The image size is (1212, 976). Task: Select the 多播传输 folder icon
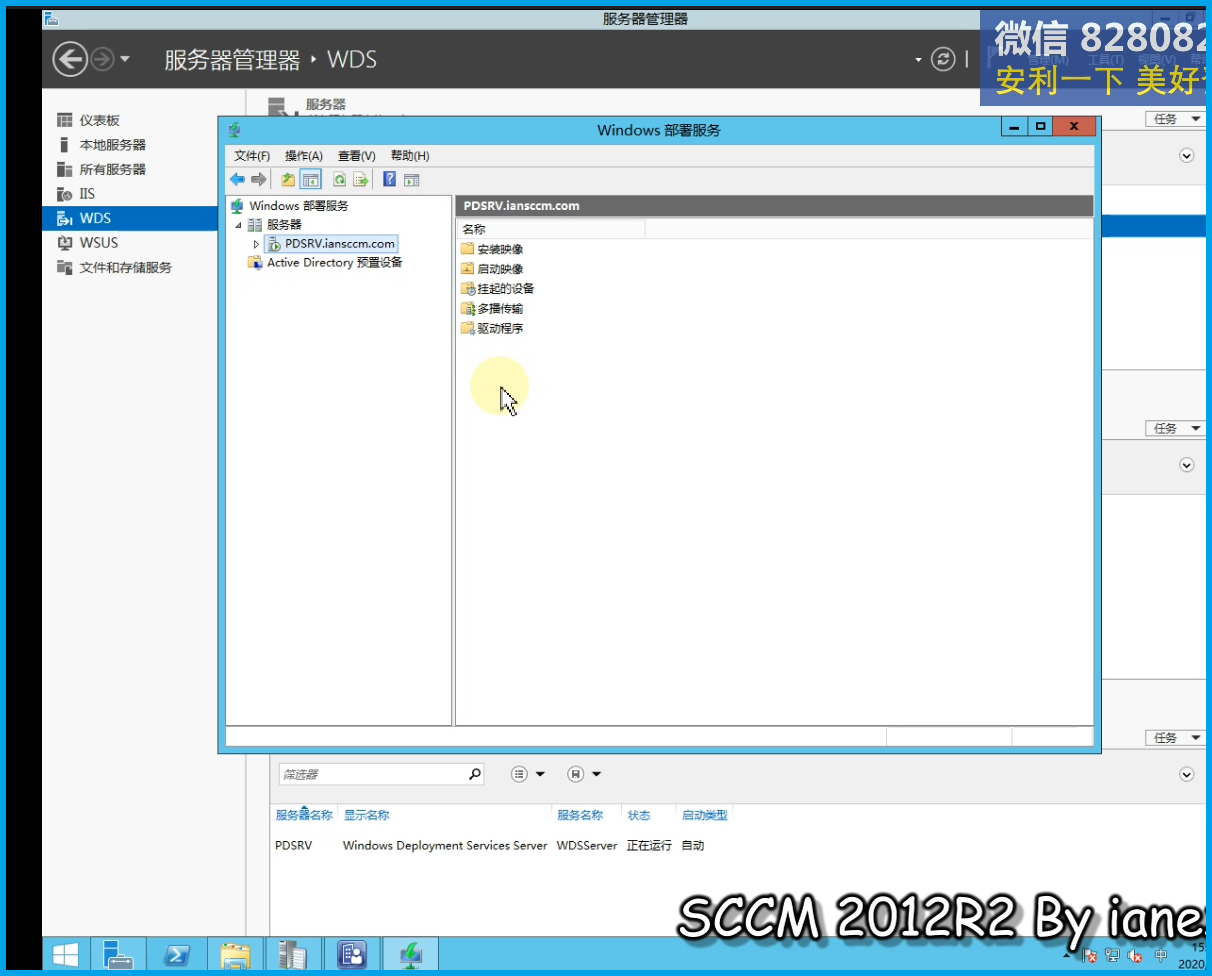pyautogui.click(x=467, y=309)
